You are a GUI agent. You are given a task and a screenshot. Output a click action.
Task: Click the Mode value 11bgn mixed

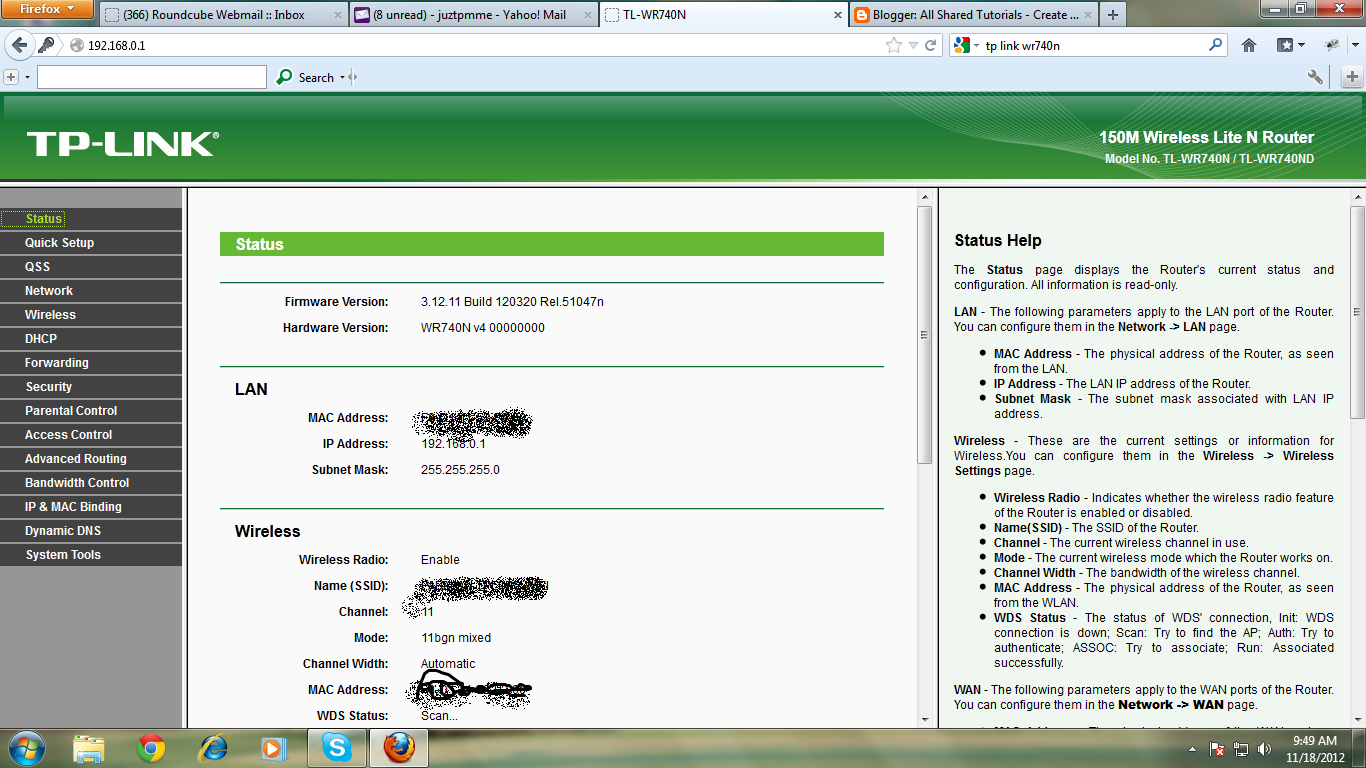point(456,638)
